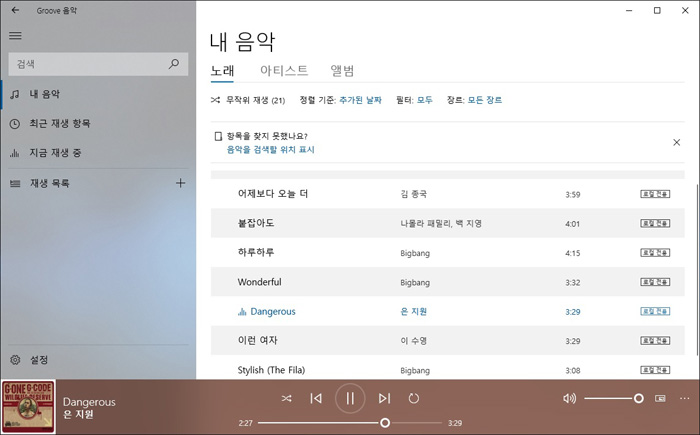
Task: Open 지금 재생 중 in sidebar
Action: point(98,153)
